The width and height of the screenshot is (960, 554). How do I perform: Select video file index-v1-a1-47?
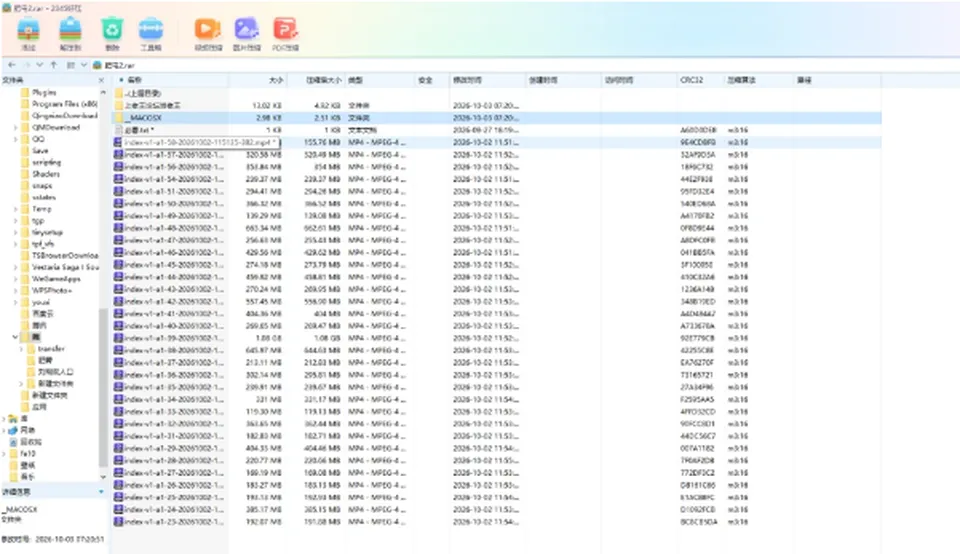click(x=497, y=240)
